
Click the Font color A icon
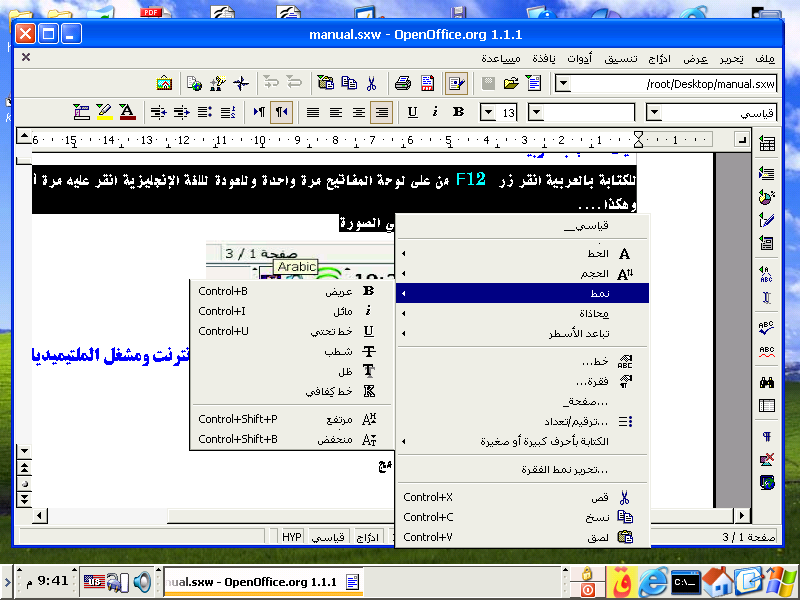(127, 112)
